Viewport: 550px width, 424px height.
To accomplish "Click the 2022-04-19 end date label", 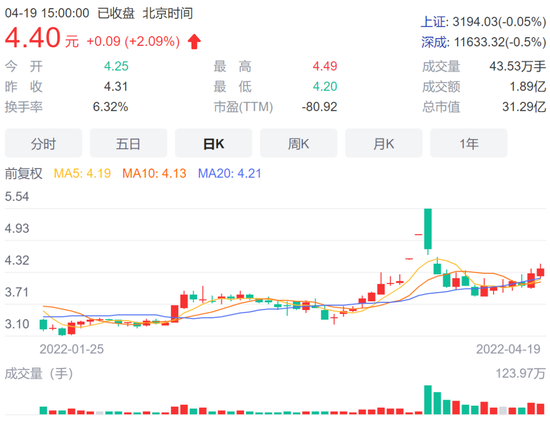I will coord(508,349).
